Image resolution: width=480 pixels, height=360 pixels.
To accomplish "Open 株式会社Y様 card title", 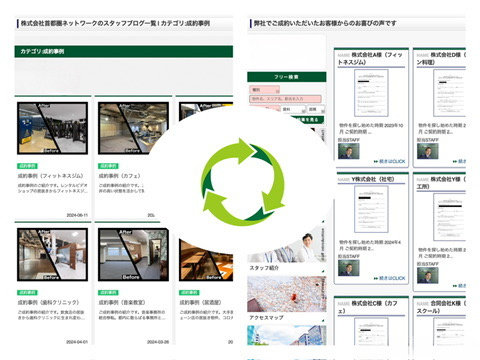I will [x=441, y=183].
